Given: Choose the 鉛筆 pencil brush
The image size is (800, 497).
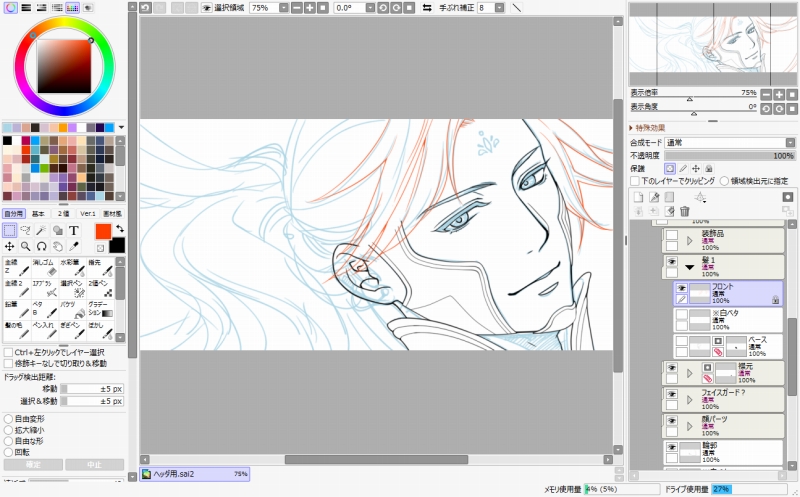Looking at the screenshot, I should click(17, 310).
